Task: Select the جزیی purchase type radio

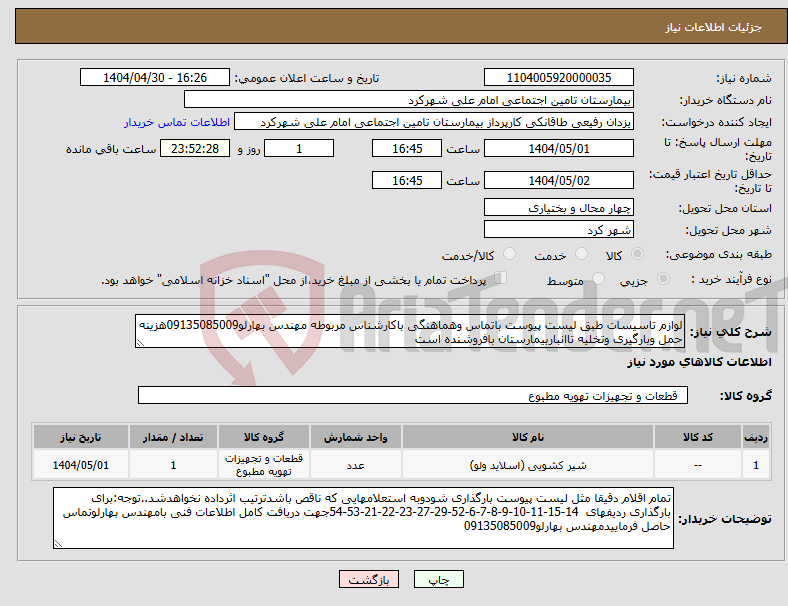Action: 663,279
